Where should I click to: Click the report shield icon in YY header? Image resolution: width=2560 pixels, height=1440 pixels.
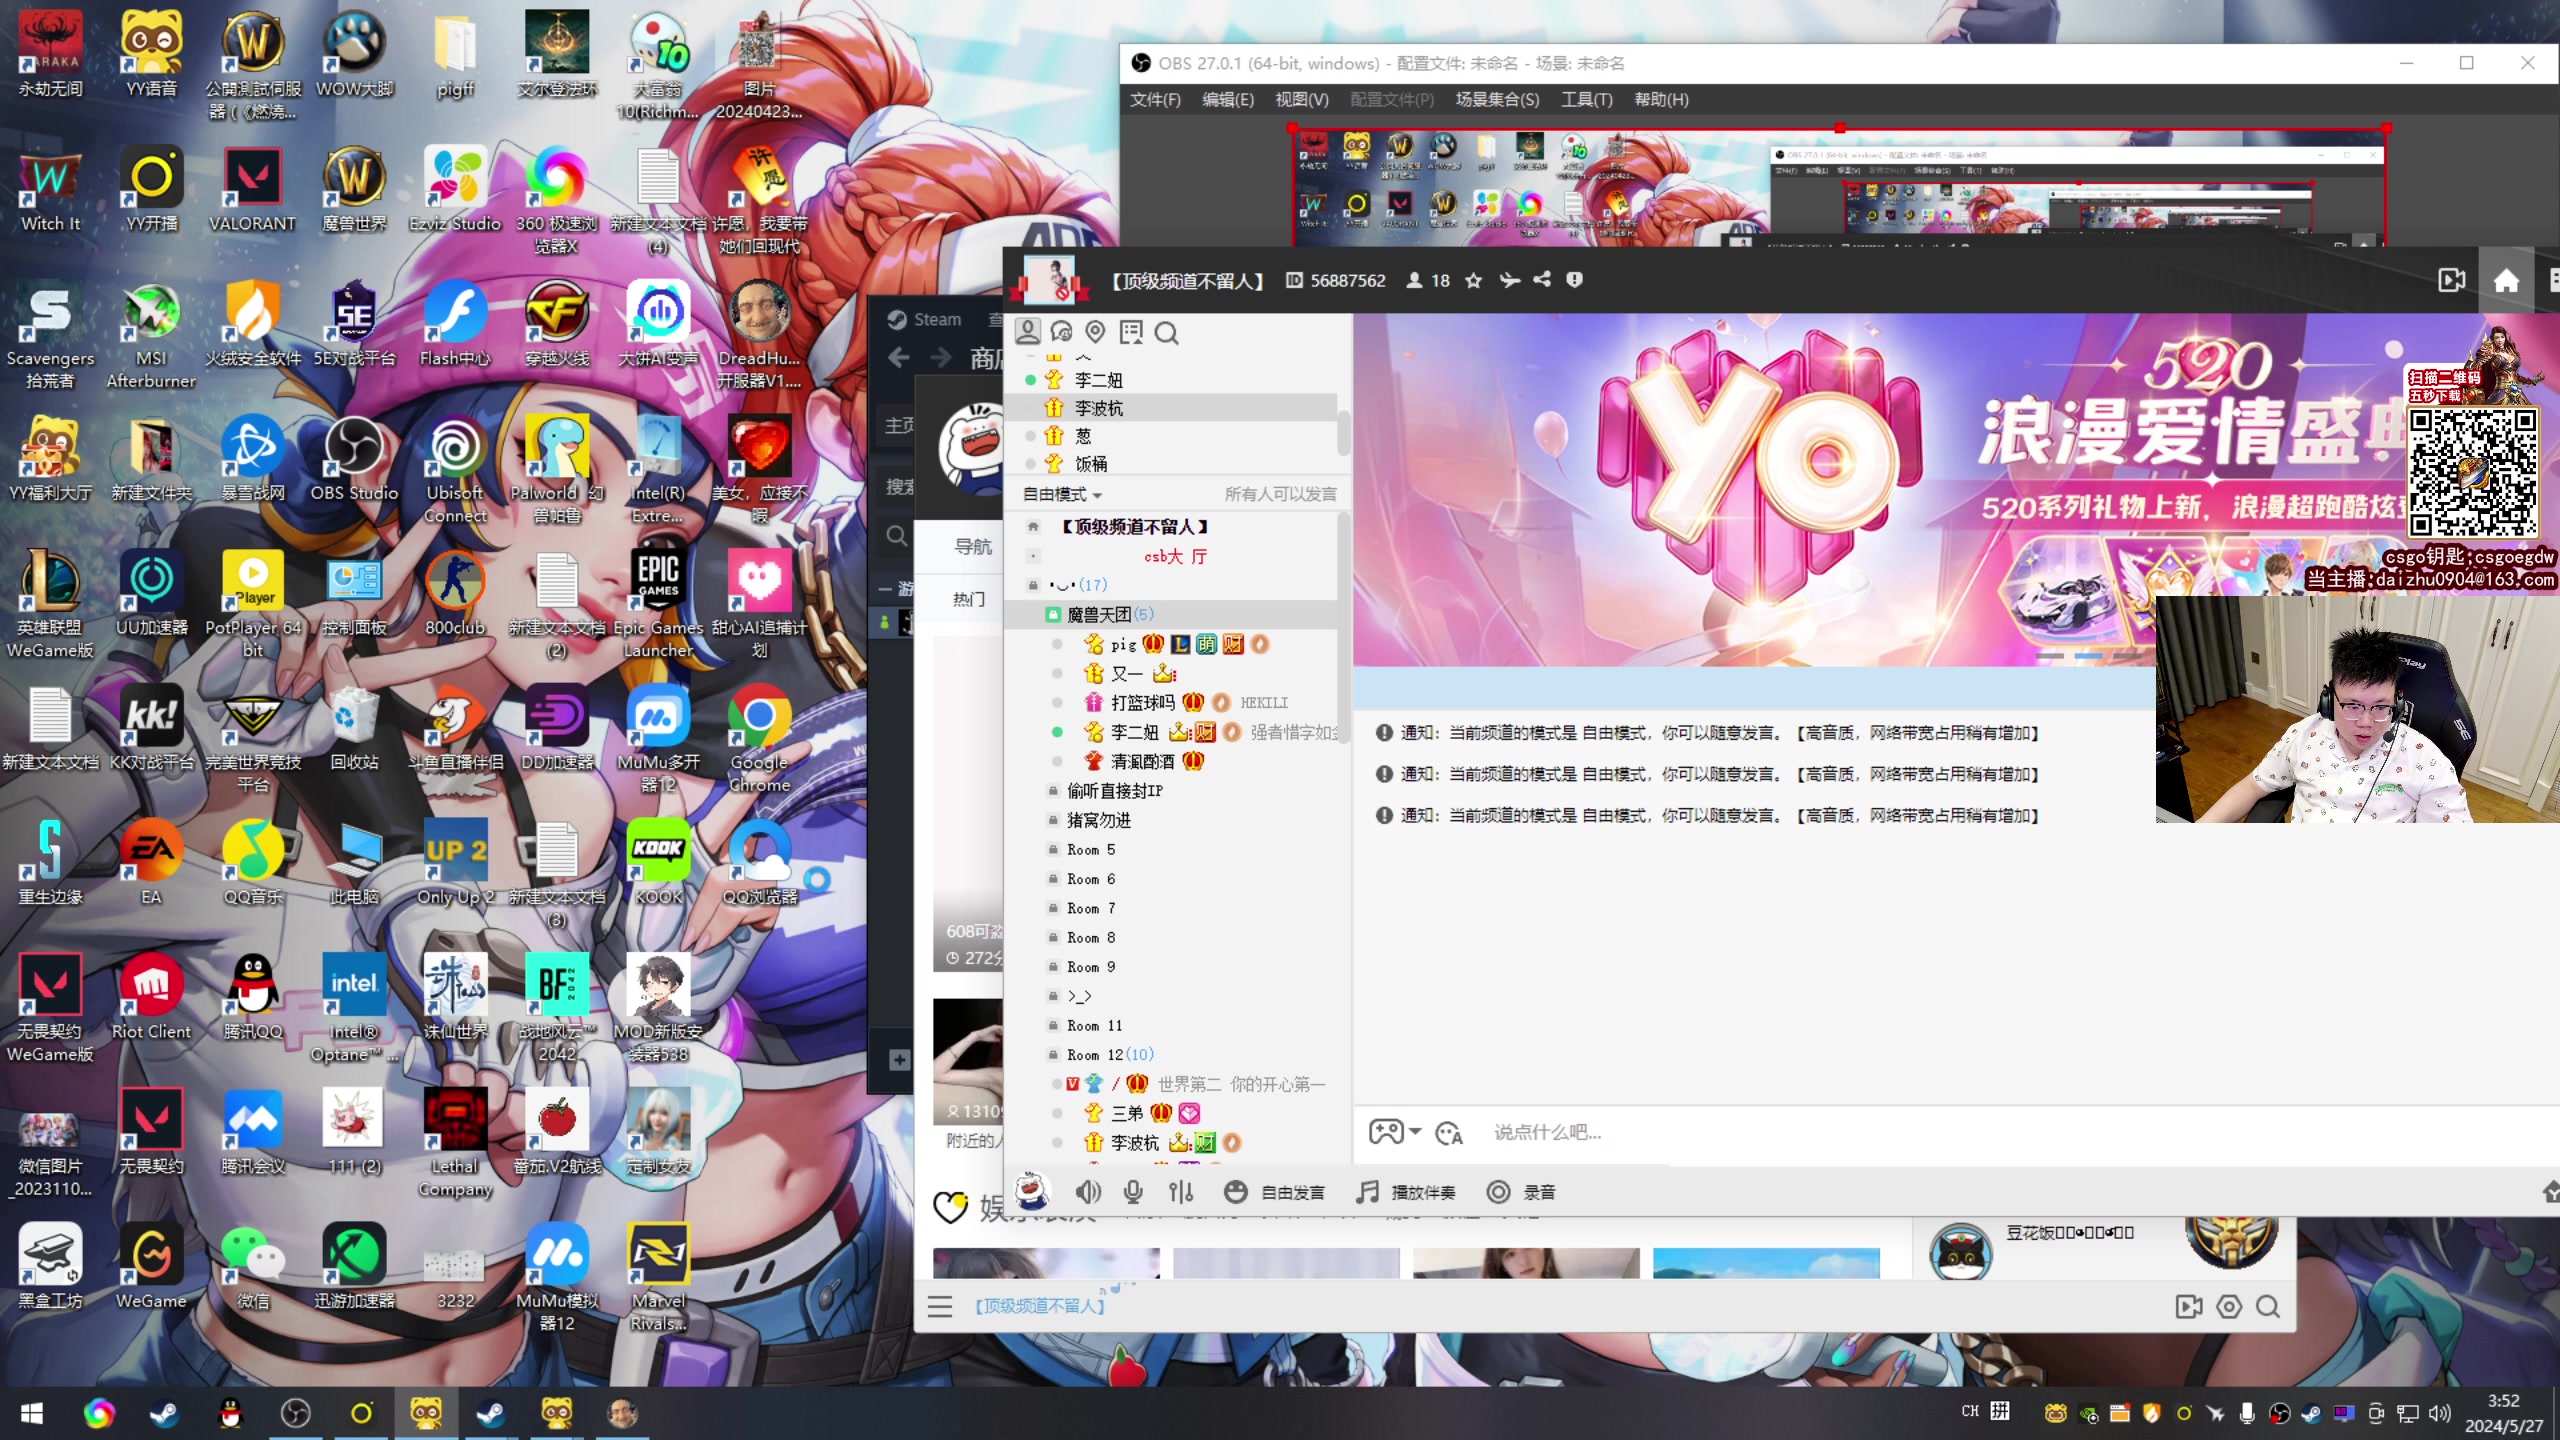(1574, 280)
